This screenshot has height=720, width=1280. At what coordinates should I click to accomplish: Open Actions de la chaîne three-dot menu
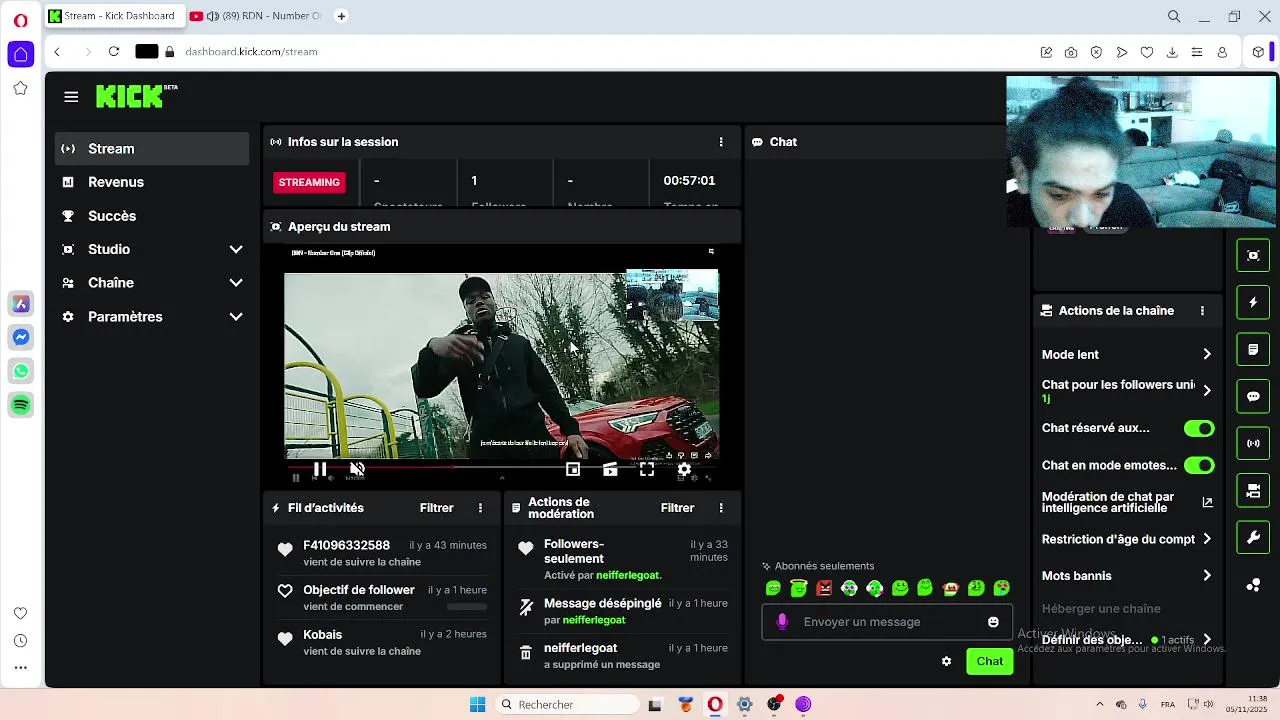pos(1202,311)
